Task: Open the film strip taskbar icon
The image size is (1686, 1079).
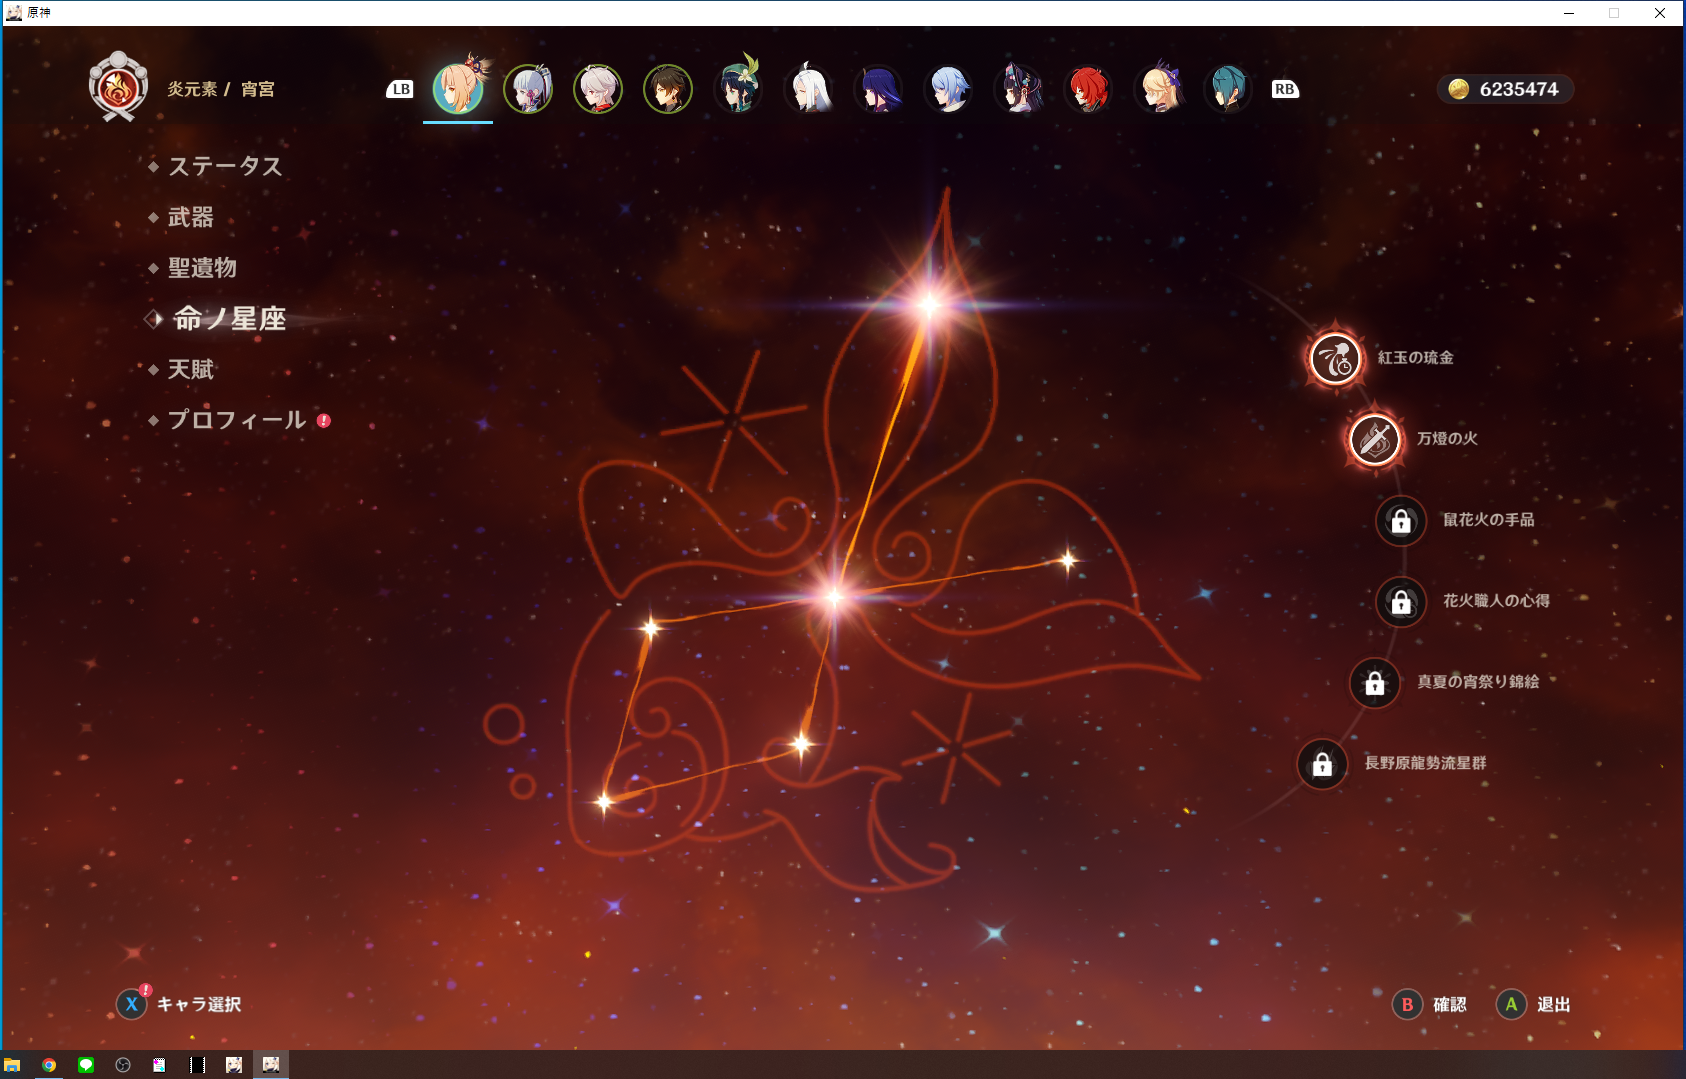Action: click(x=197, y=1065)
